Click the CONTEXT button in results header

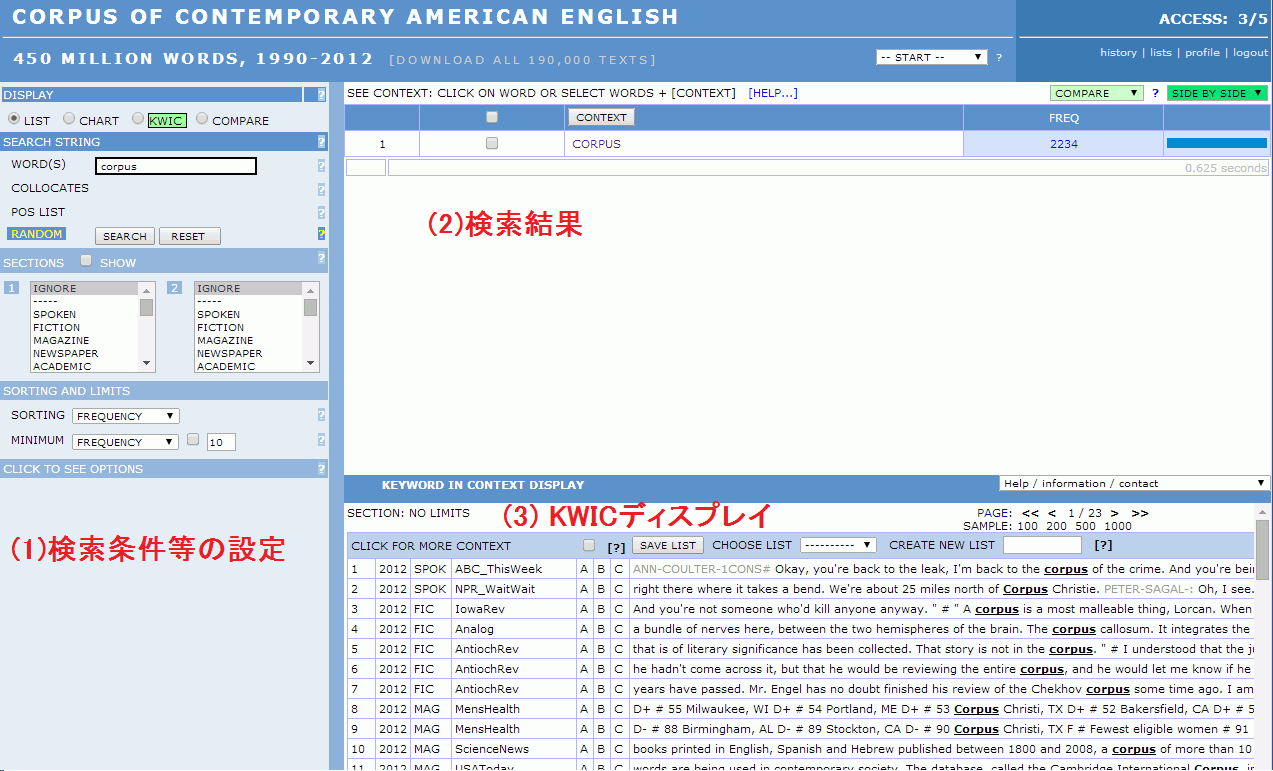601,117
